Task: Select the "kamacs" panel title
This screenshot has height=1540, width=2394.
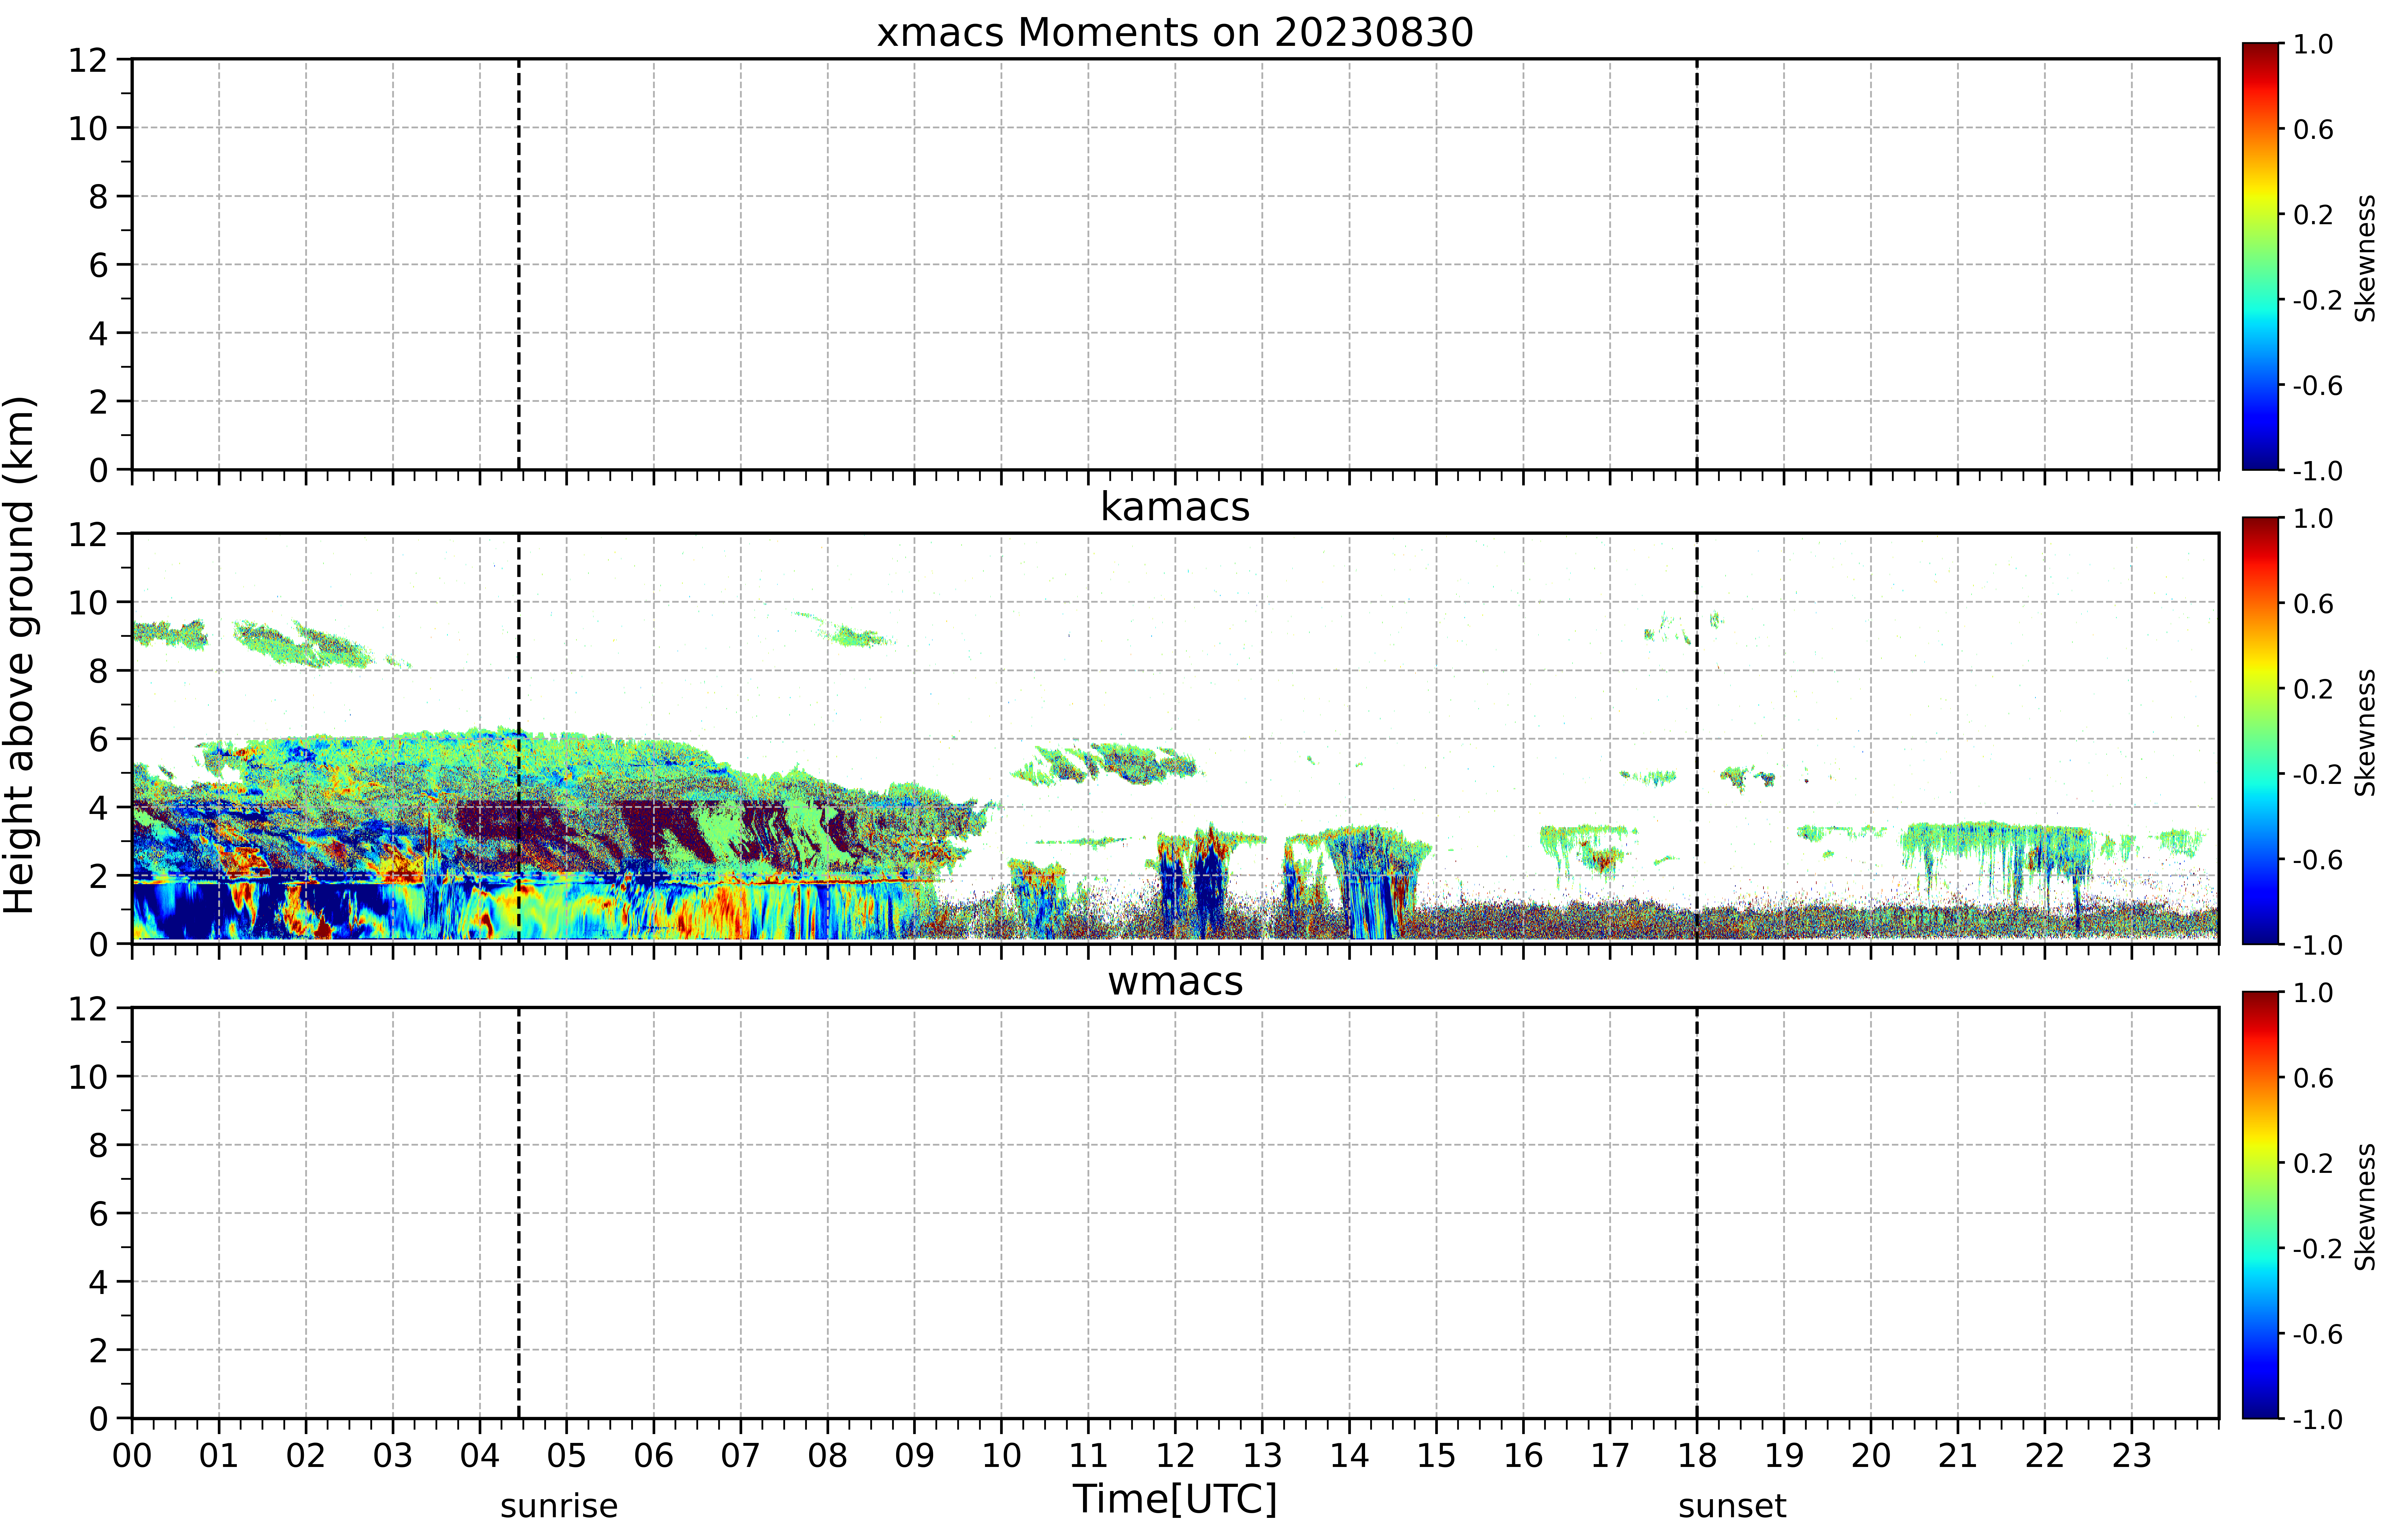Action: coord(1175,507)
